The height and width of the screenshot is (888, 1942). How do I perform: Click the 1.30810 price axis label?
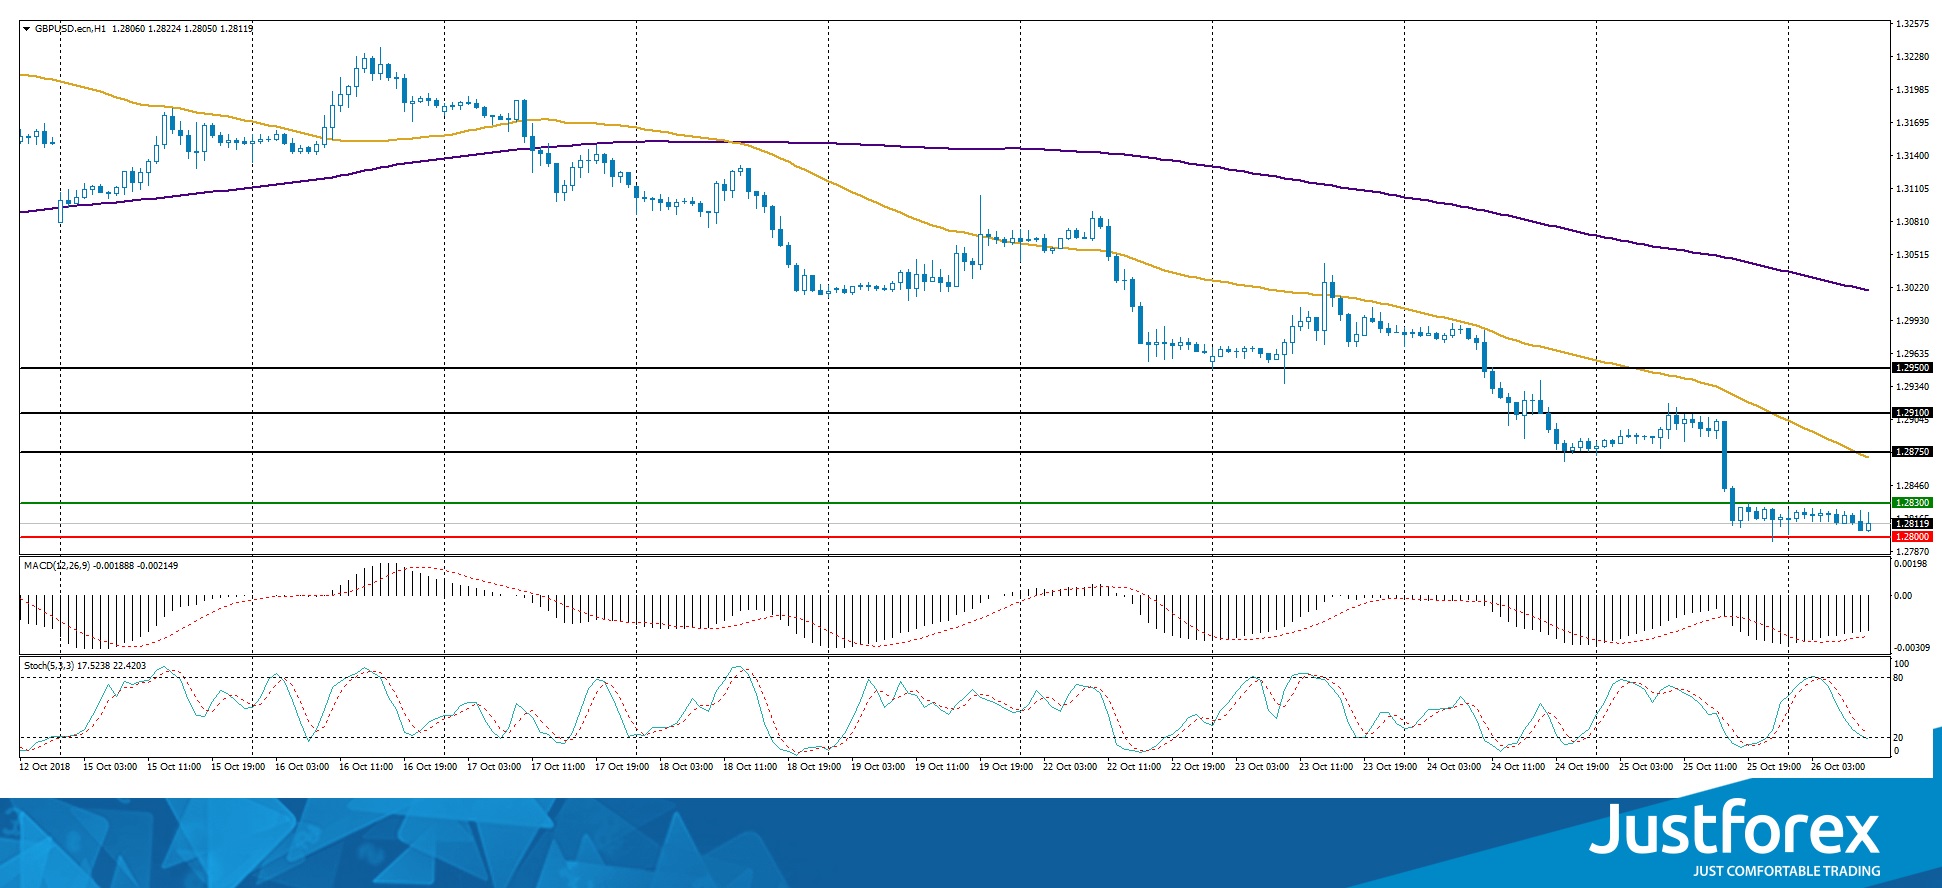pos(1913,222)
